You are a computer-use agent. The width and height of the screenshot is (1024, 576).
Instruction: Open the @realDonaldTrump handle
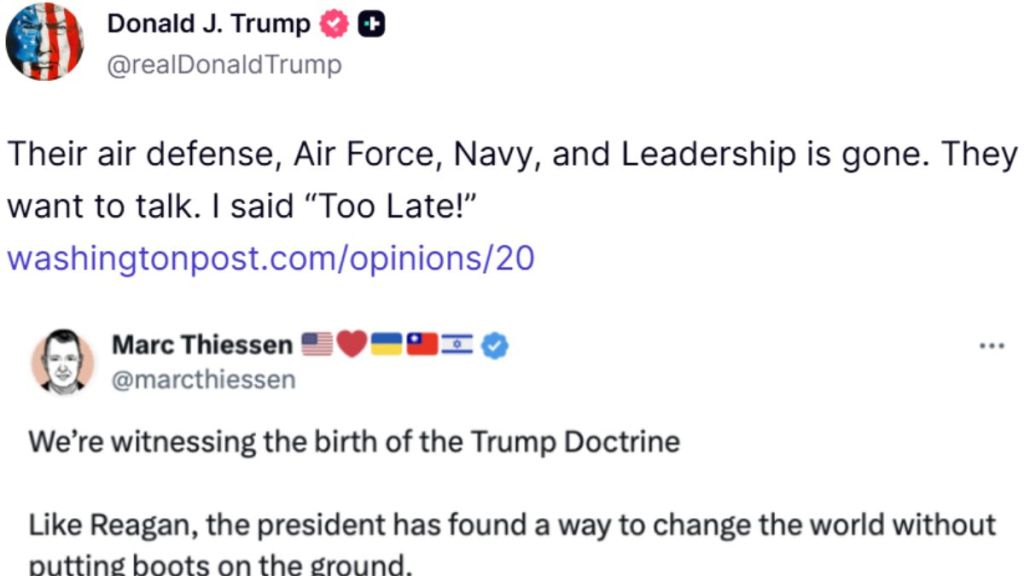pyautogui.click(x=224, y=65)
